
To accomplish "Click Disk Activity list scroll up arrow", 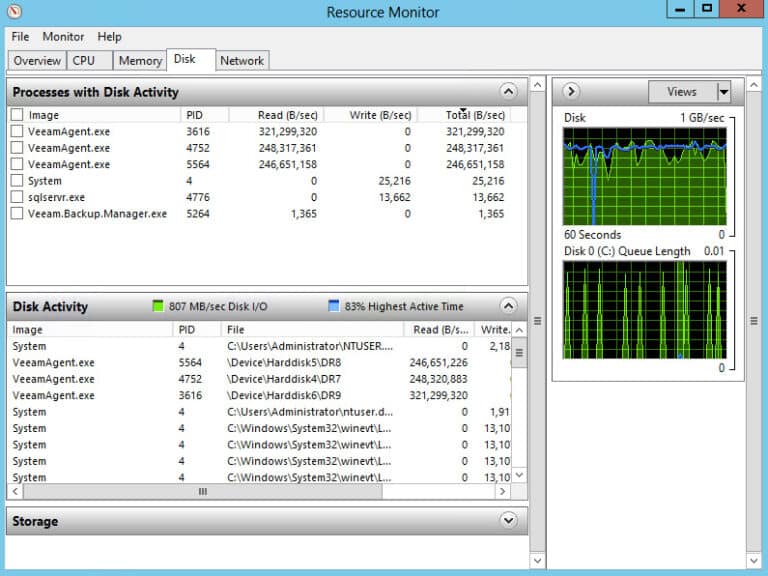I will (519, 330).
